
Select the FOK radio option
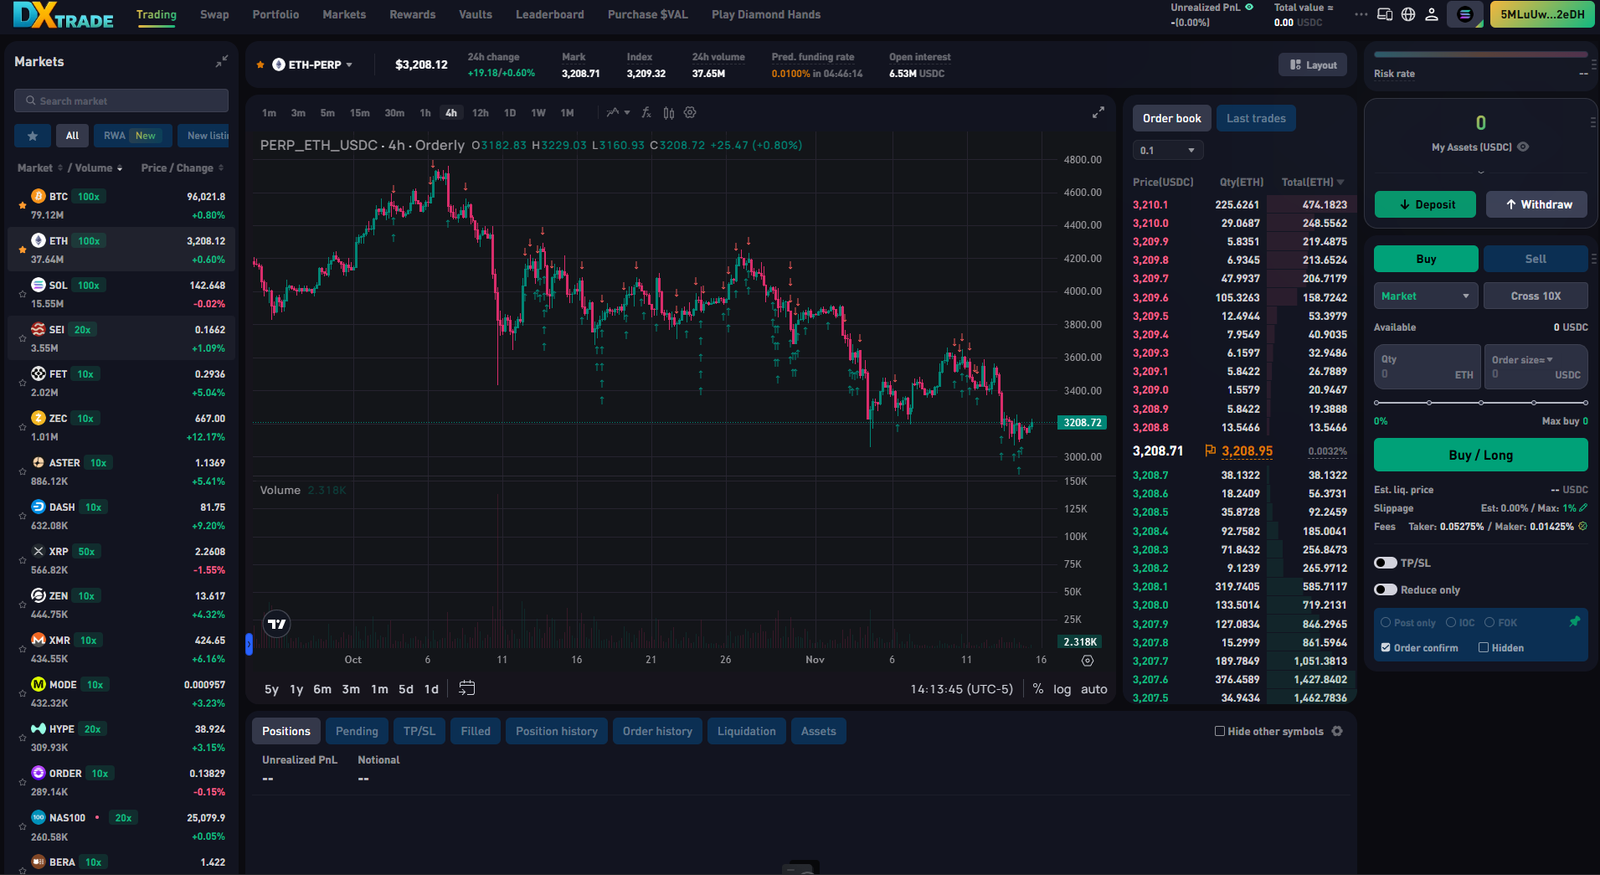pos(1489,622)
